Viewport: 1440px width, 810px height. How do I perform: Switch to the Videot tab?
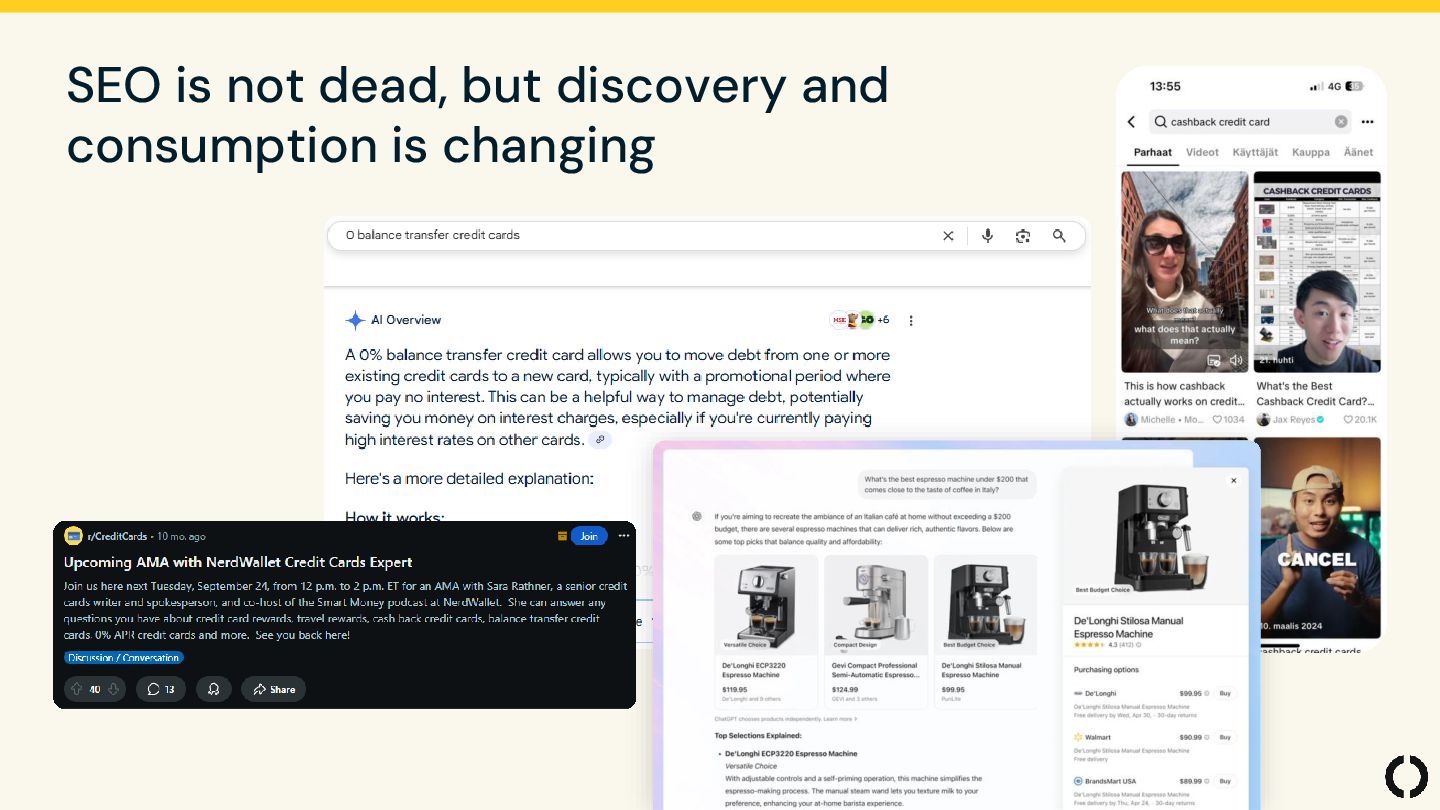pyautogui.click(x=1202, y=153)
